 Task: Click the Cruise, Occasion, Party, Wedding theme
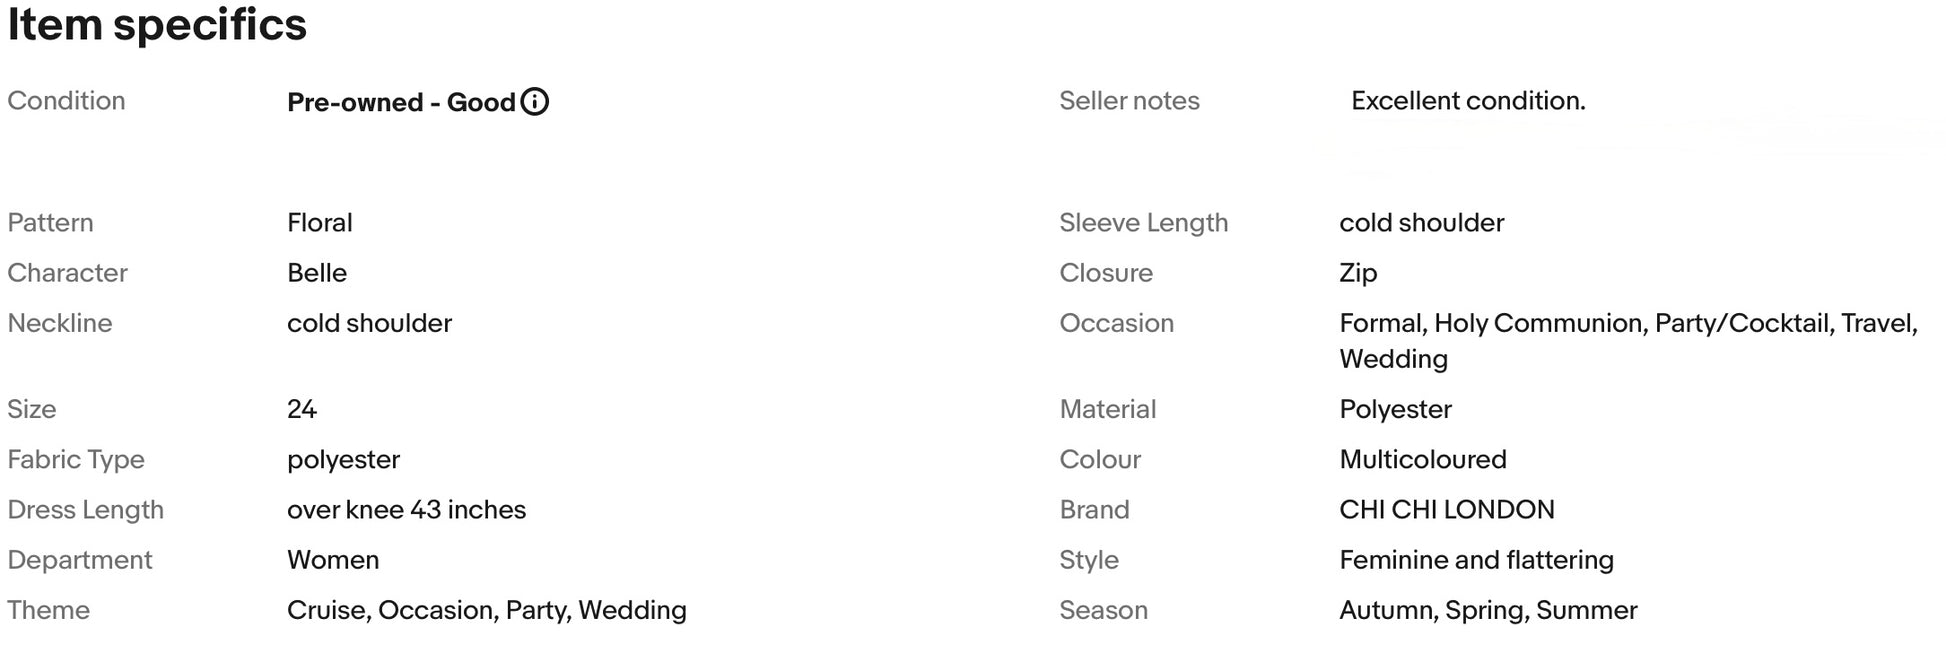pos(487,610)
